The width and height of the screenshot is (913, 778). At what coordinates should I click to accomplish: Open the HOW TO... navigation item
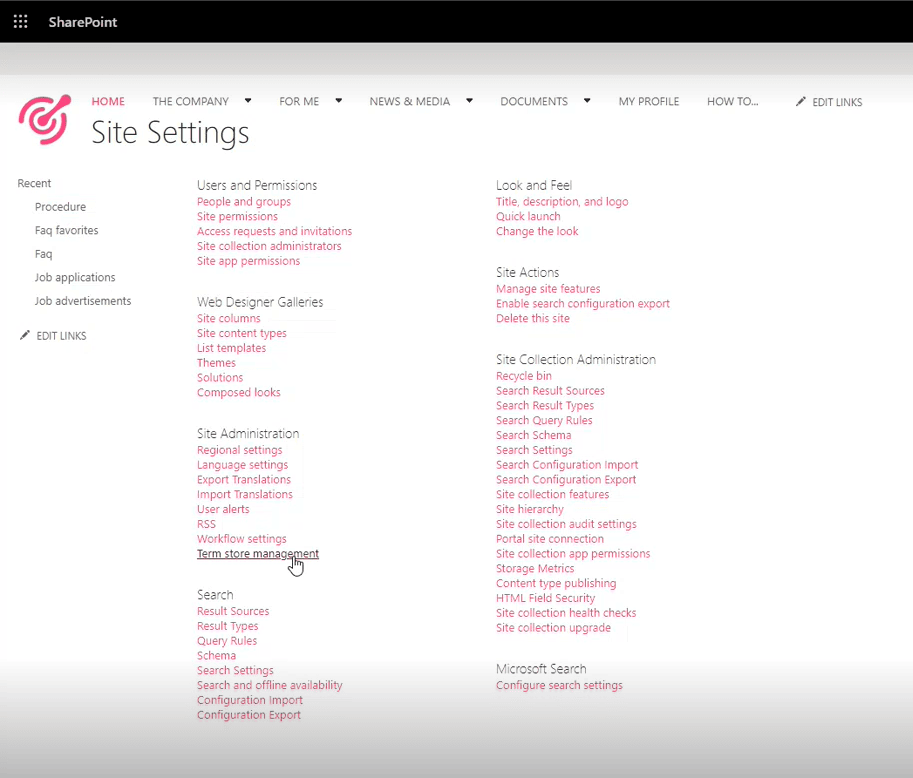pos(732,101)
